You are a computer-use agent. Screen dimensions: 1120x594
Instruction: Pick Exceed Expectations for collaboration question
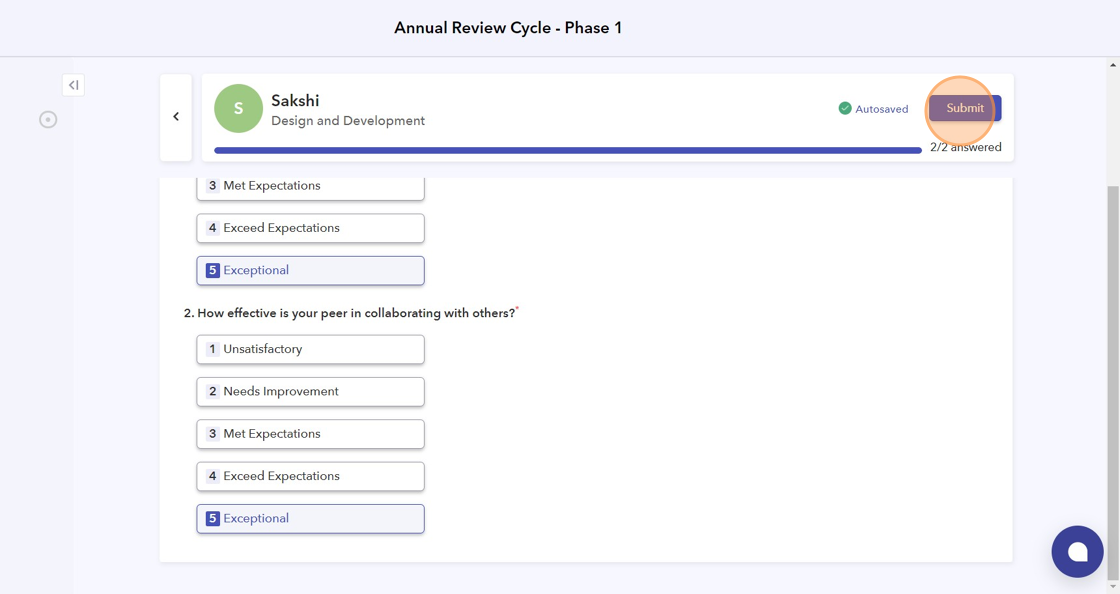310,476
